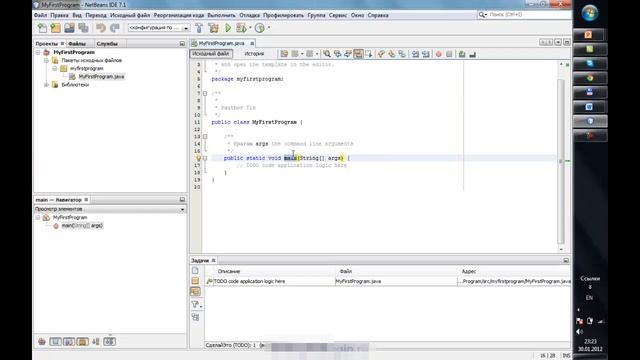
Task: Select MyFirstProgram.java in Projects tree
Action: coord(101,77)
